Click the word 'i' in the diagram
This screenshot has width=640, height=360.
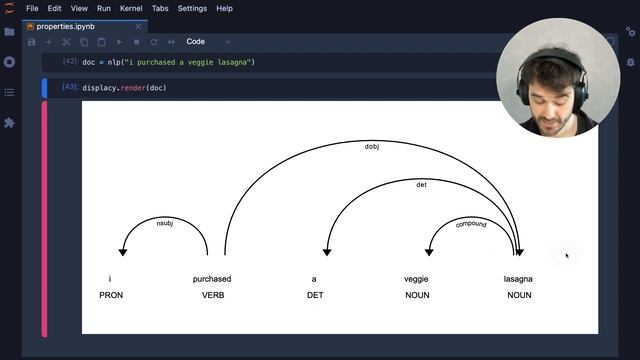point(110,279)
